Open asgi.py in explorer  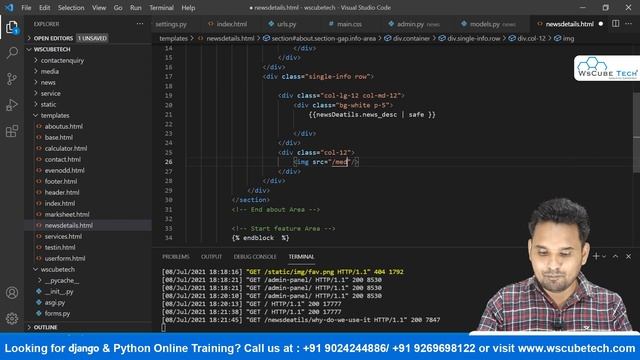coord(88,302)
